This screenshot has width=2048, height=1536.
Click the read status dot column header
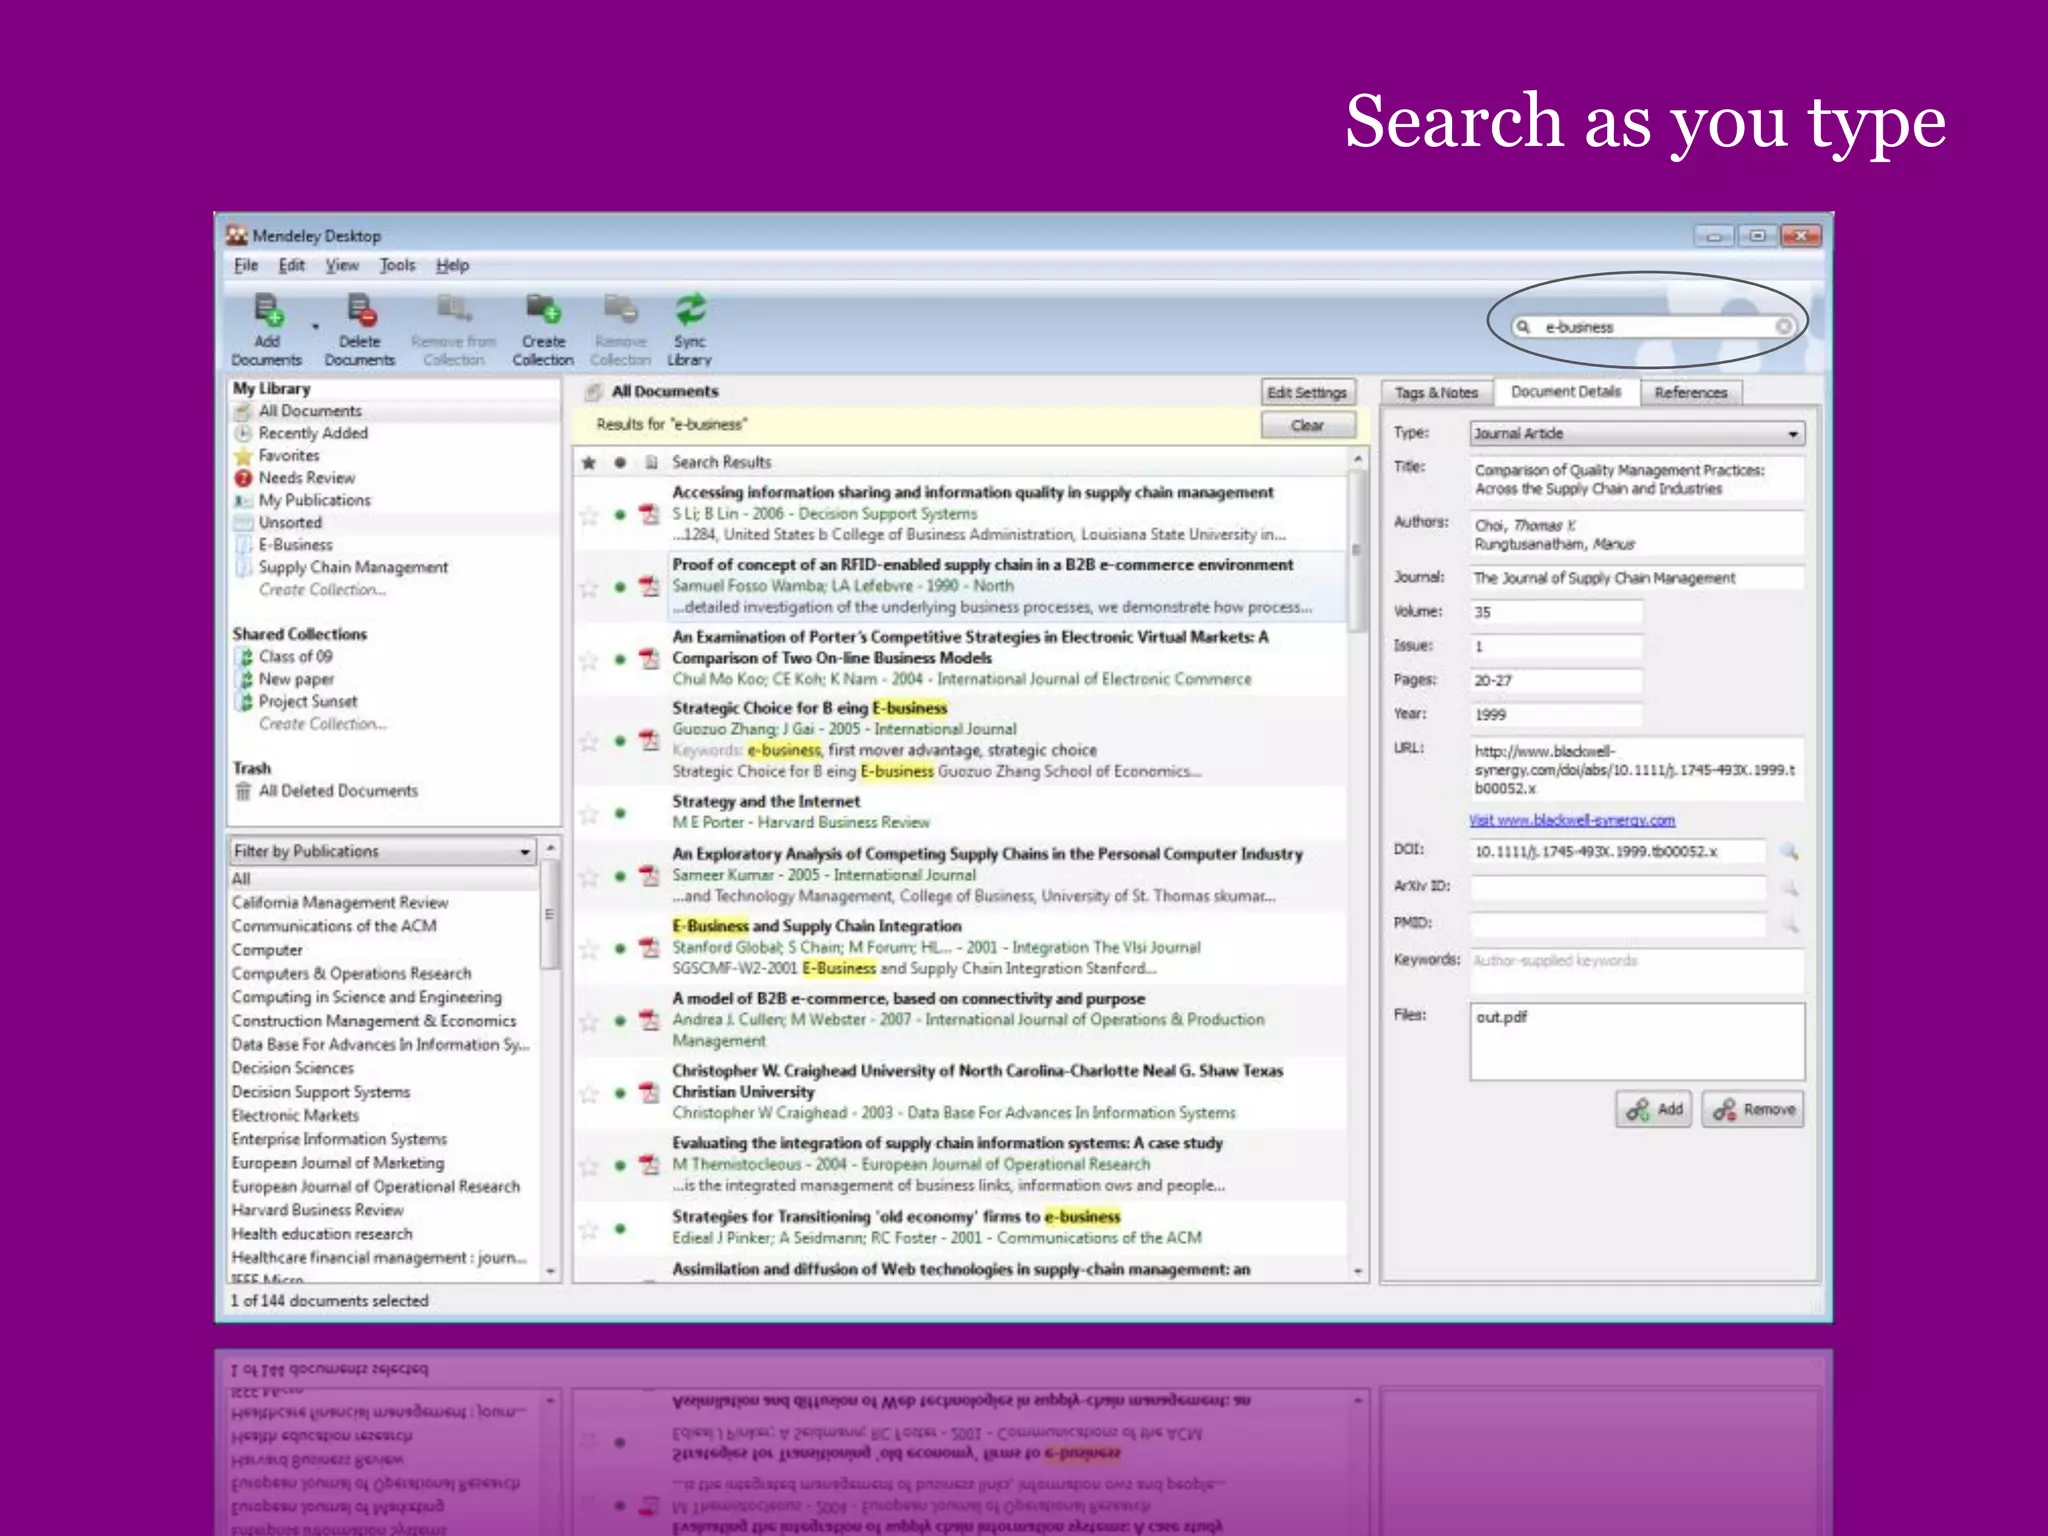tap(620, 462)
